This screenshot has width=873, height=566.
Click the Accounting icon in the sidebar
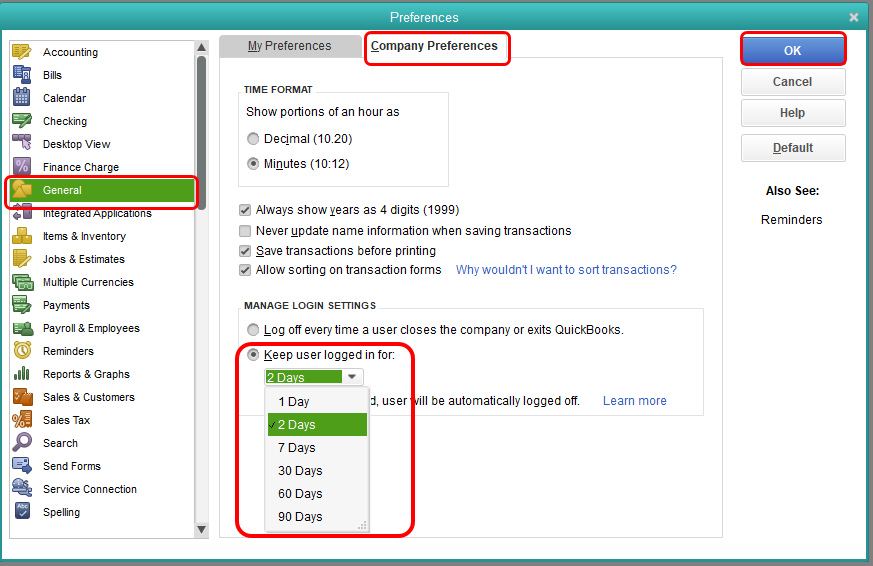click(x=22, y=52)
